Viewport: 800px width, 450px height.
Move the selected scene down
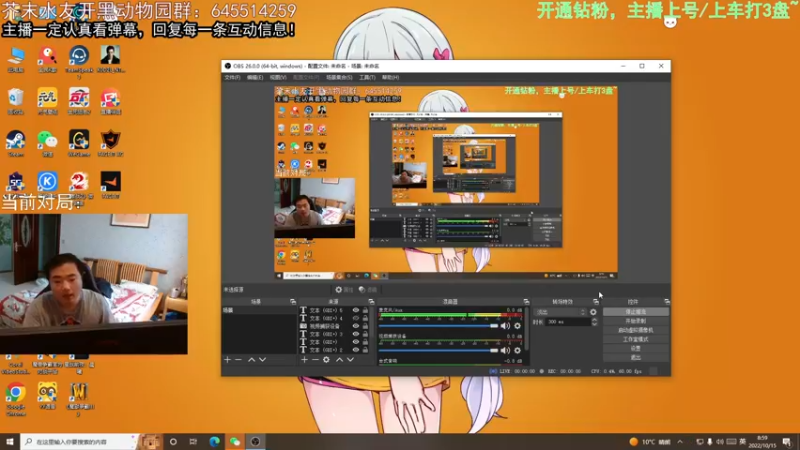pos(262,360)
